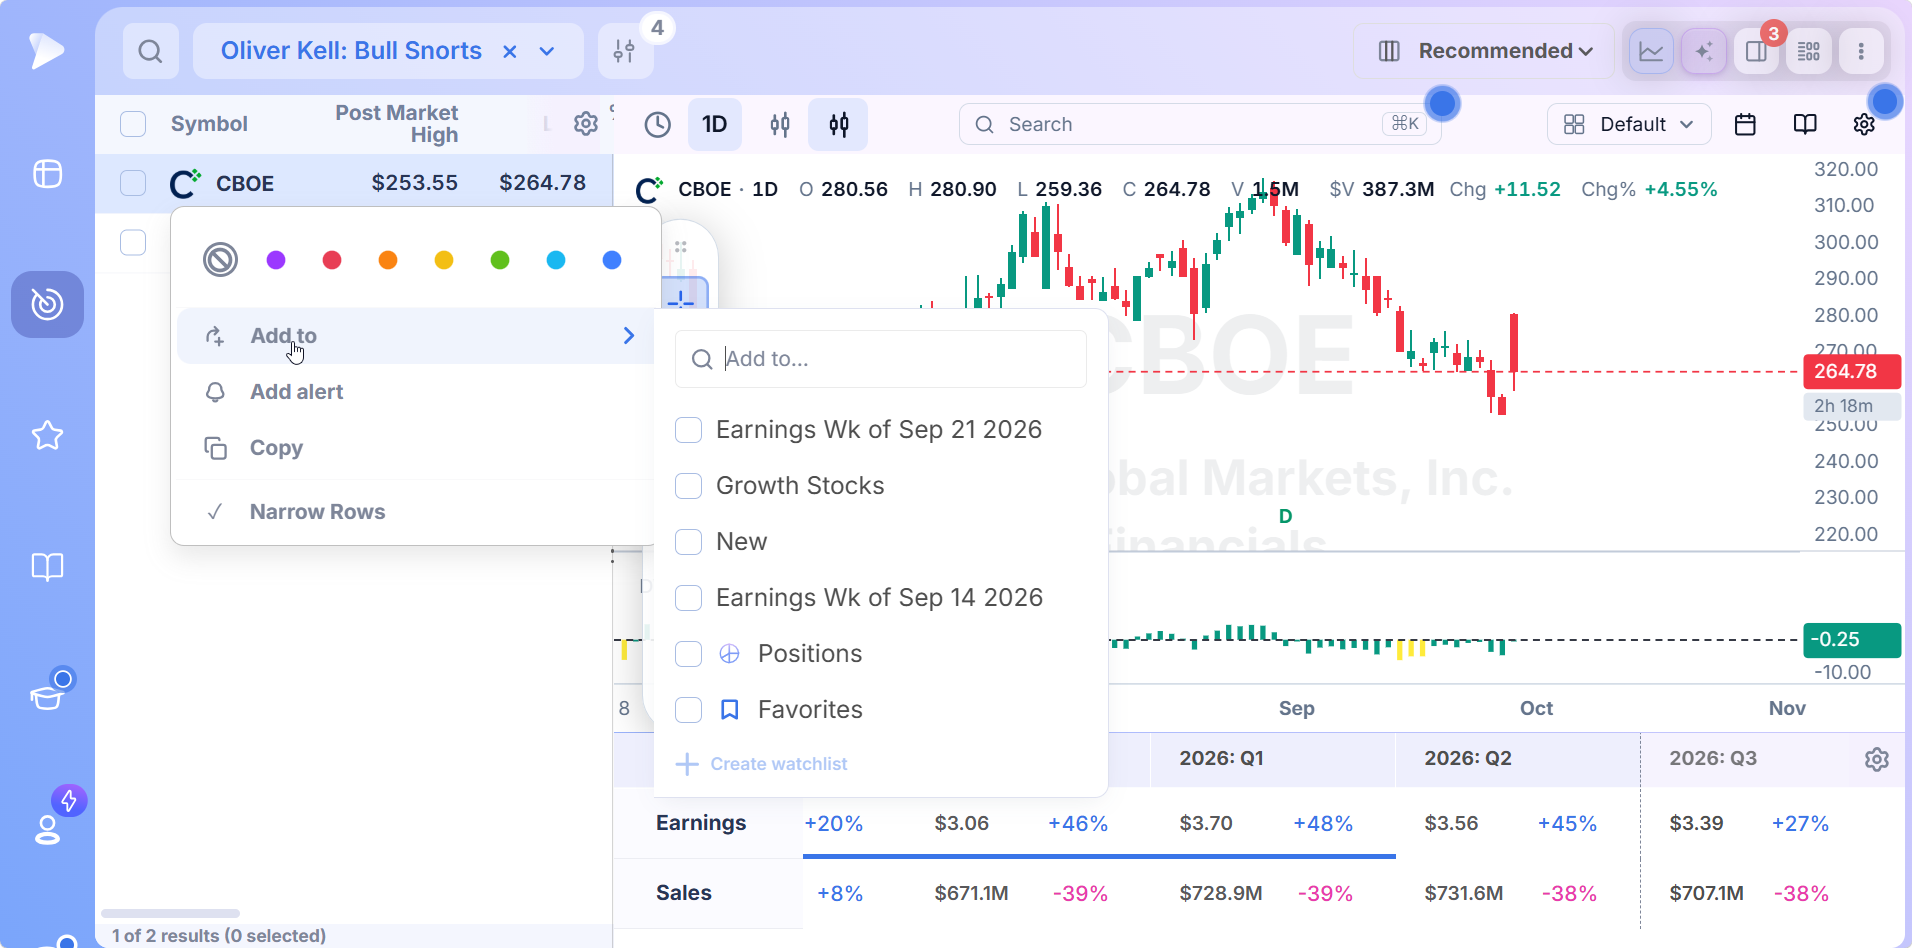This screenshot has width=1912, height=948.
Task: Click the clock history icon in chart toolbar
Action: click(x=657, y=124)
